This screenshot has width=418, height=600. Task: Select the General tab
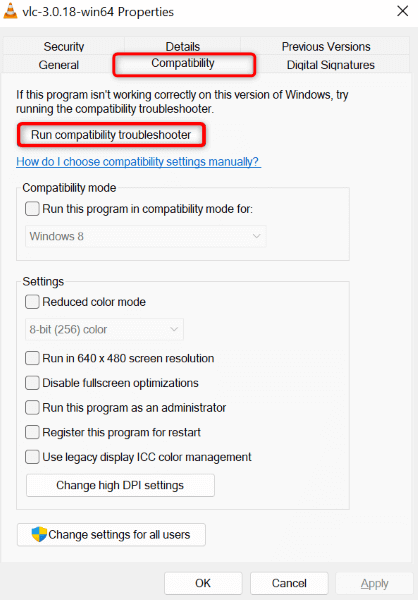pos(59,65)
